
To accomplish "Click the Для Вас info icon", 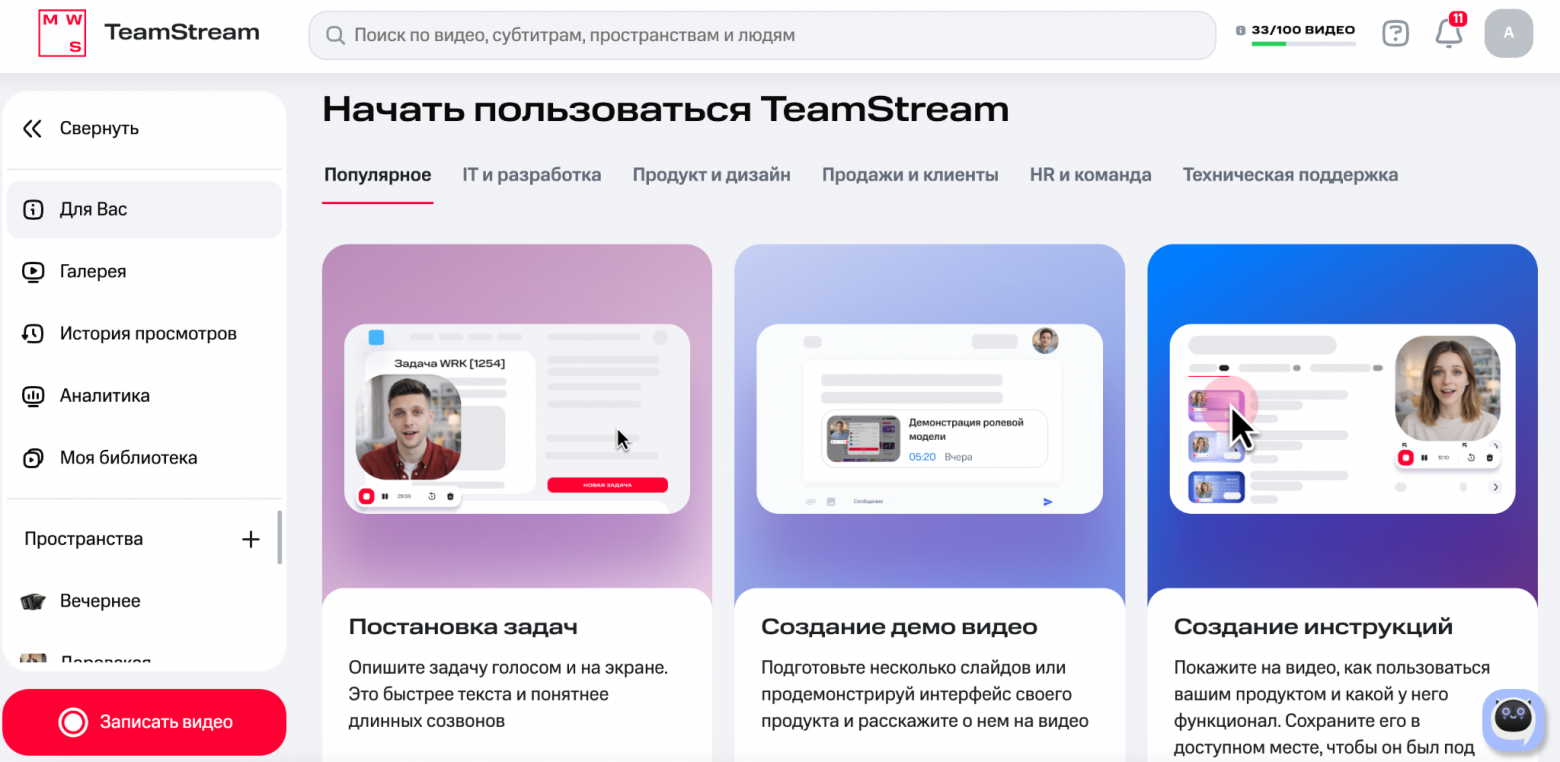I will tap(33, 210).
